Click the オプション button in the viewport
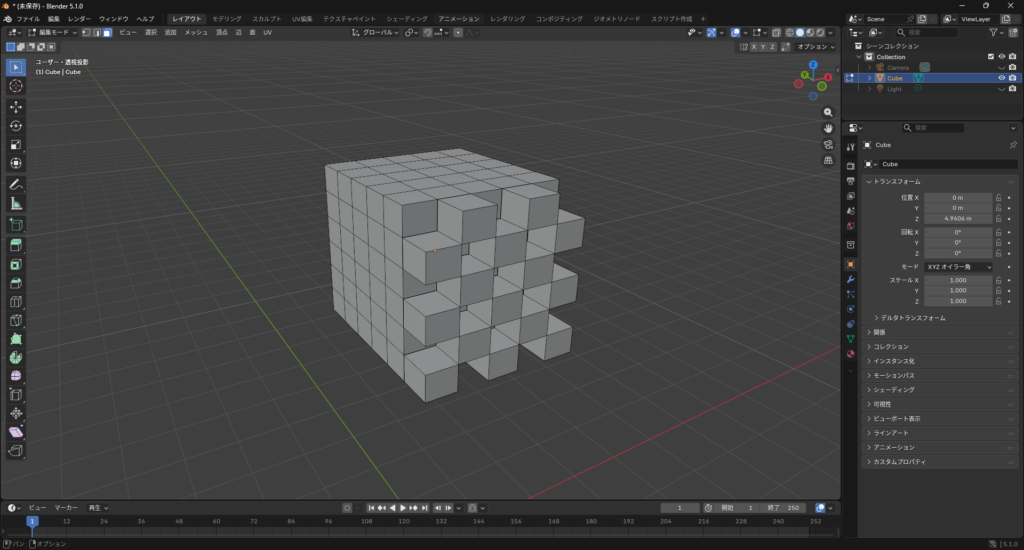The height and width of the screenshot is (550, 1024). 815,47
